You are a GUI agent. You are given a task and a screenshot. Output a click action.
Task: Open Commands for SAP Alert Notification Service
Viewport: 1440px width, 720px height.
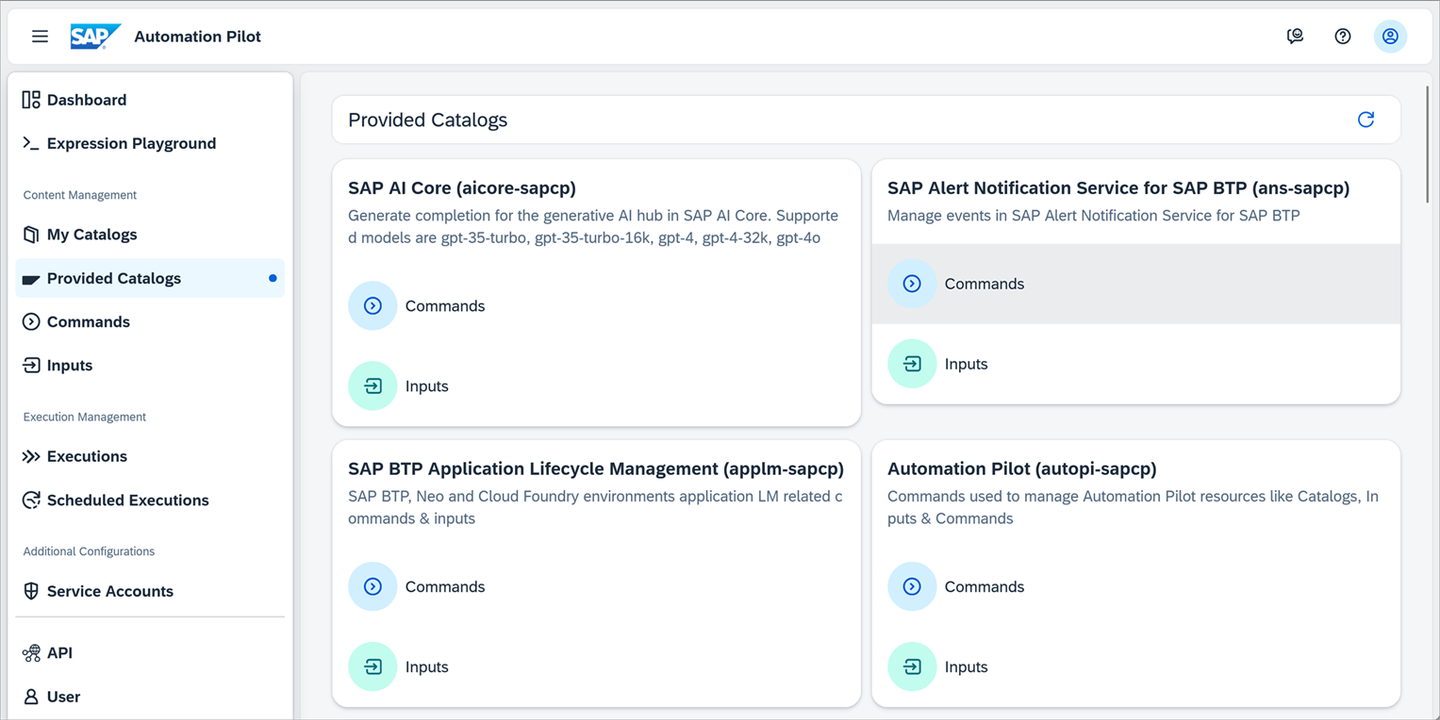coord(1136,284)
